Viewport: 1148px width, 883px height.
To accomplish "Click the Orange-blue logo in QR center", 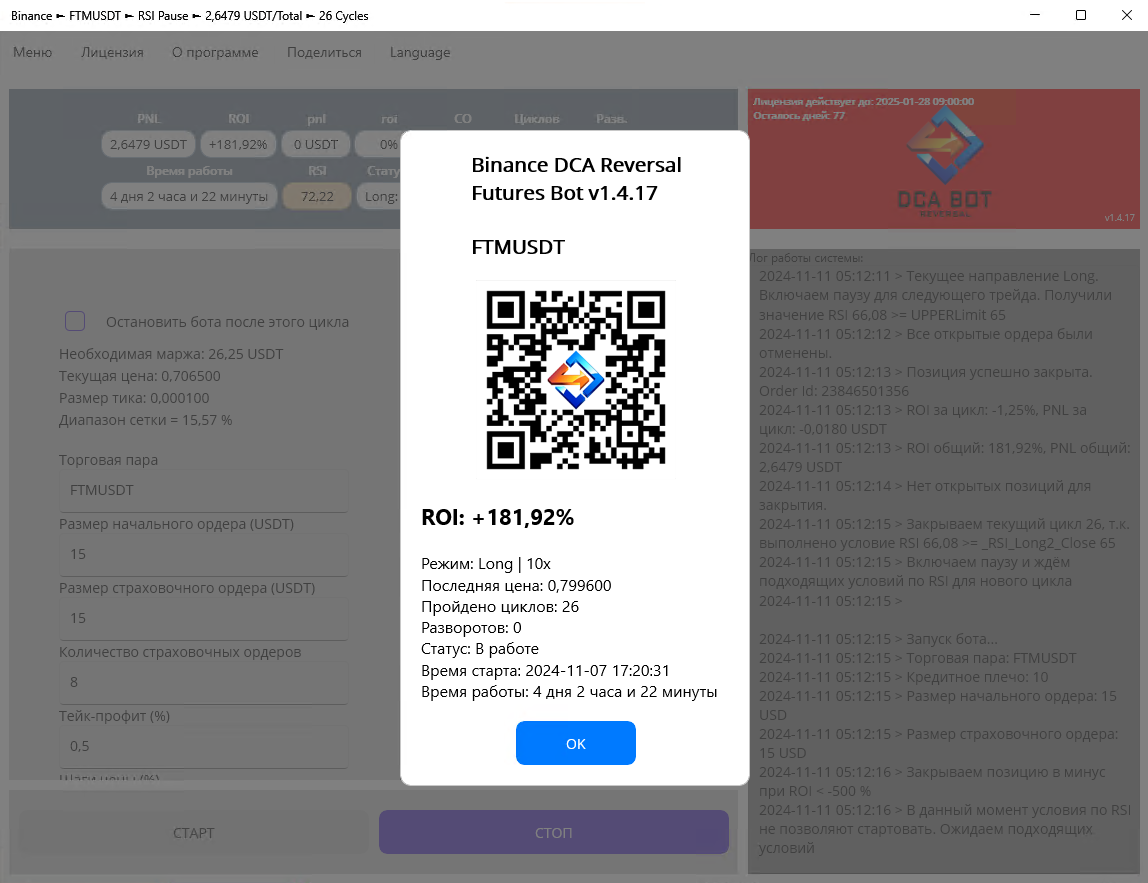I will [x=575, y=379].
